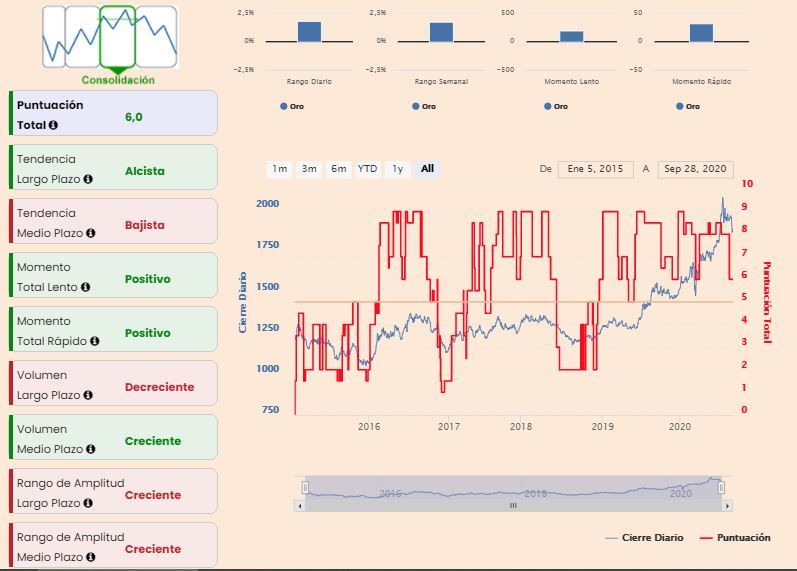797x571 pixels.
Task: Toggle Oro legend under Momento Rápido
Action: (688, 106)
